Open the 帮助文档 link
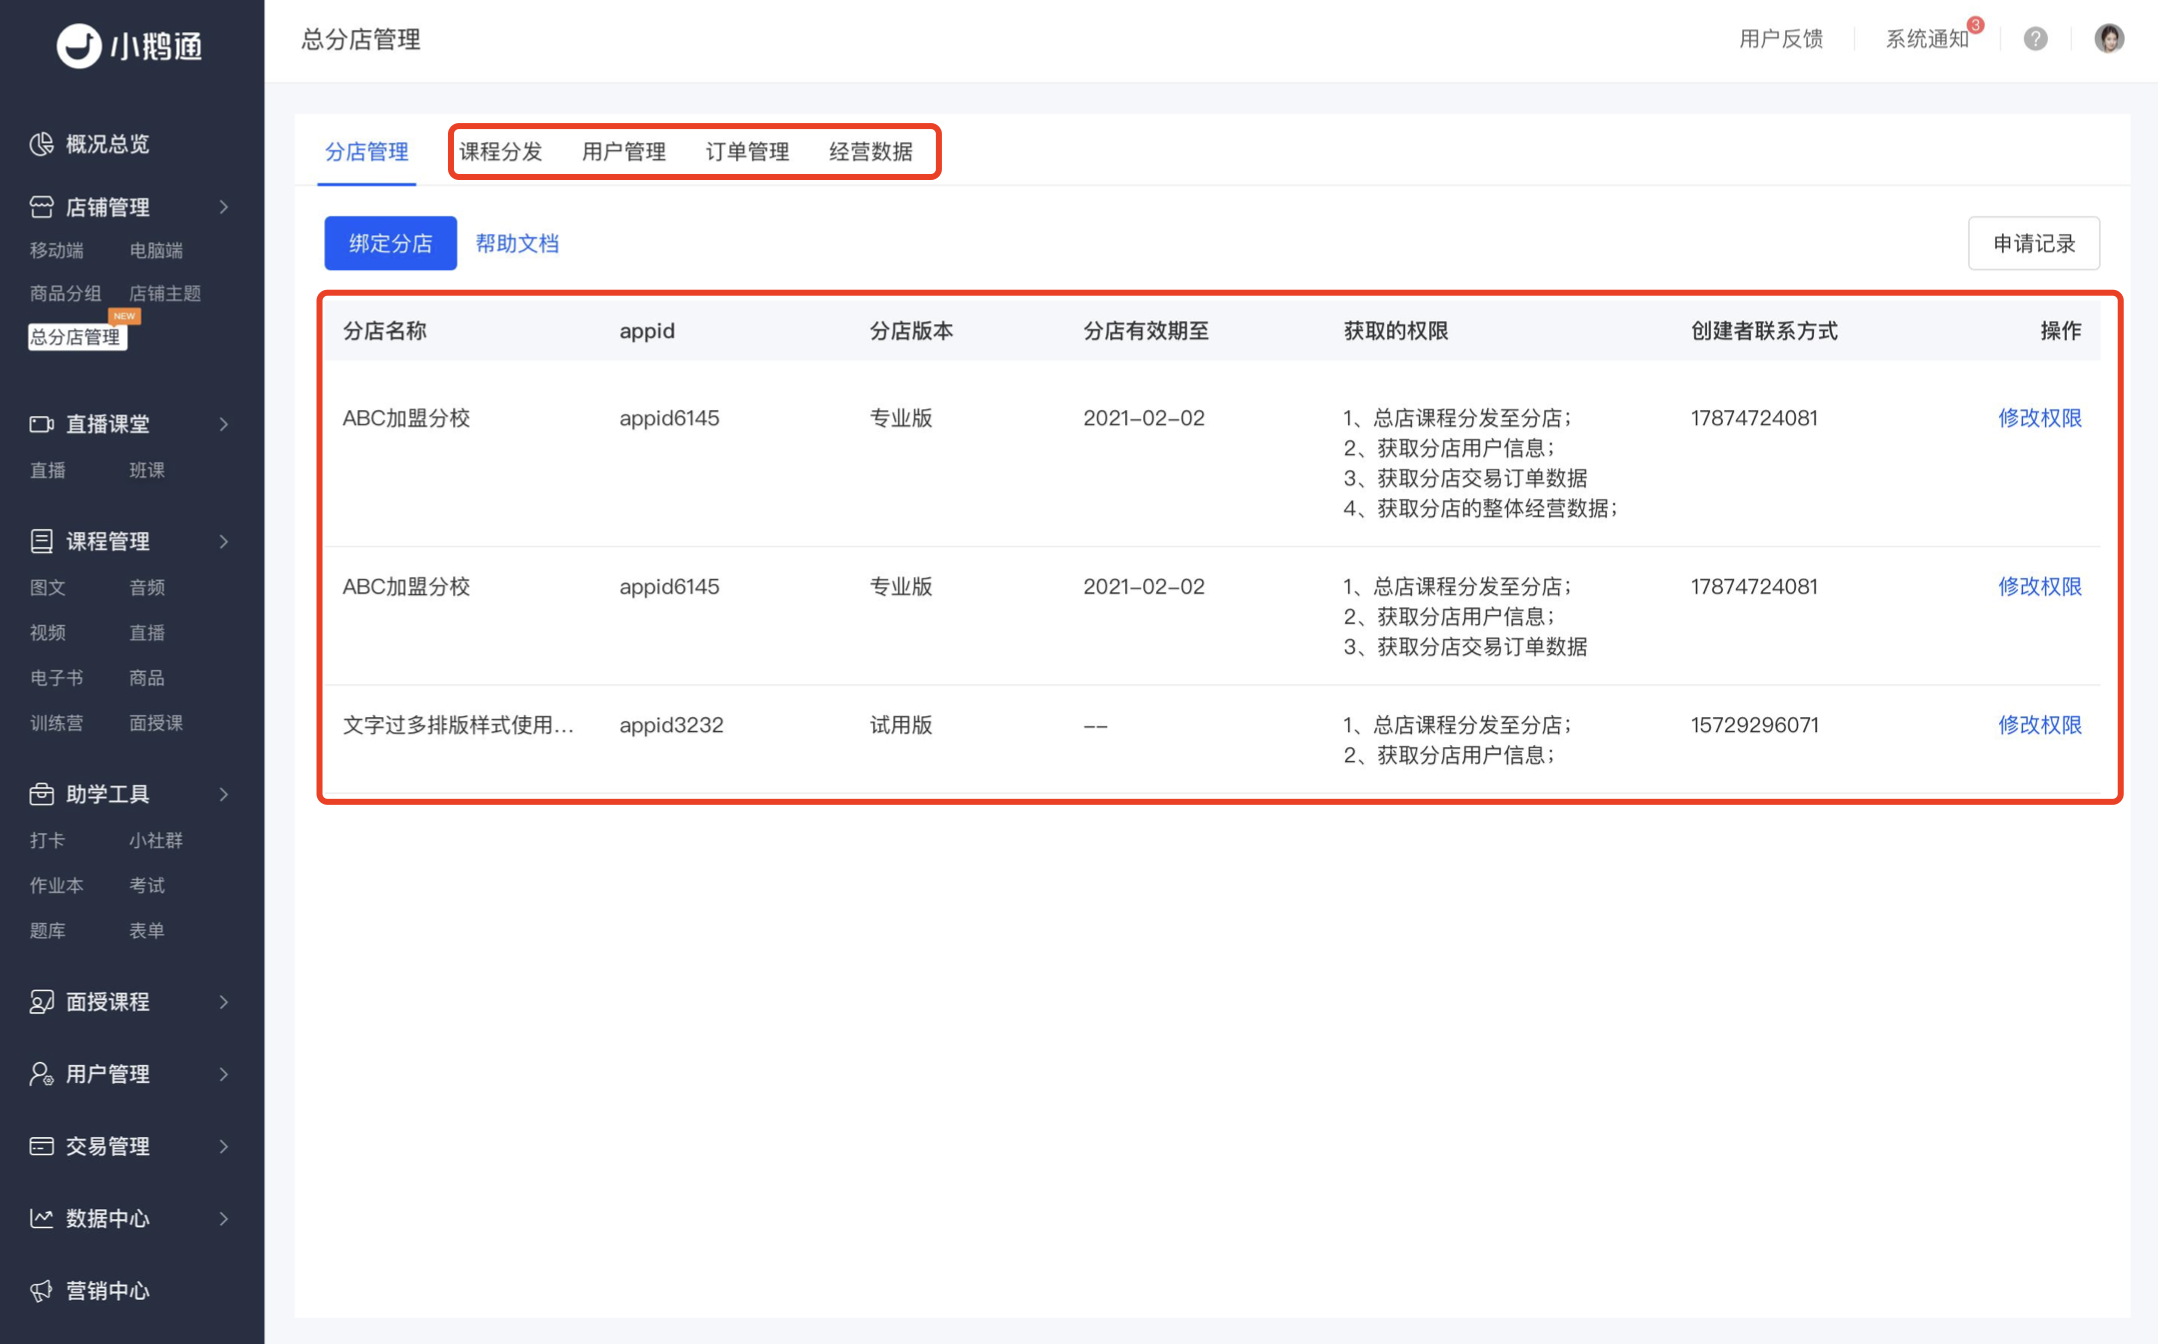 517,243
